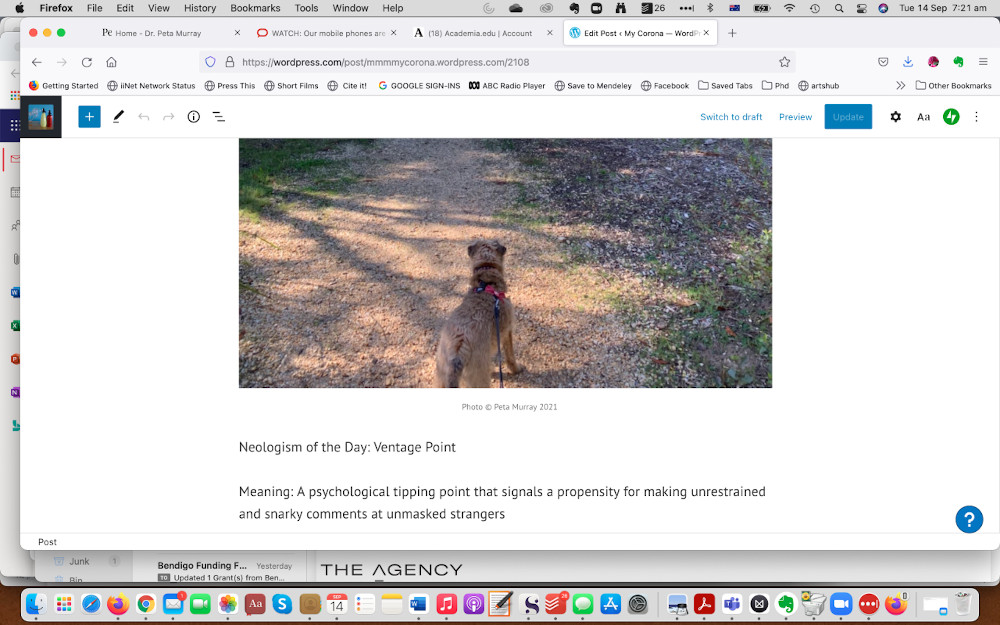Switch to the Academia.edu tab
The image size is (1000, 625).
(480, 33)
